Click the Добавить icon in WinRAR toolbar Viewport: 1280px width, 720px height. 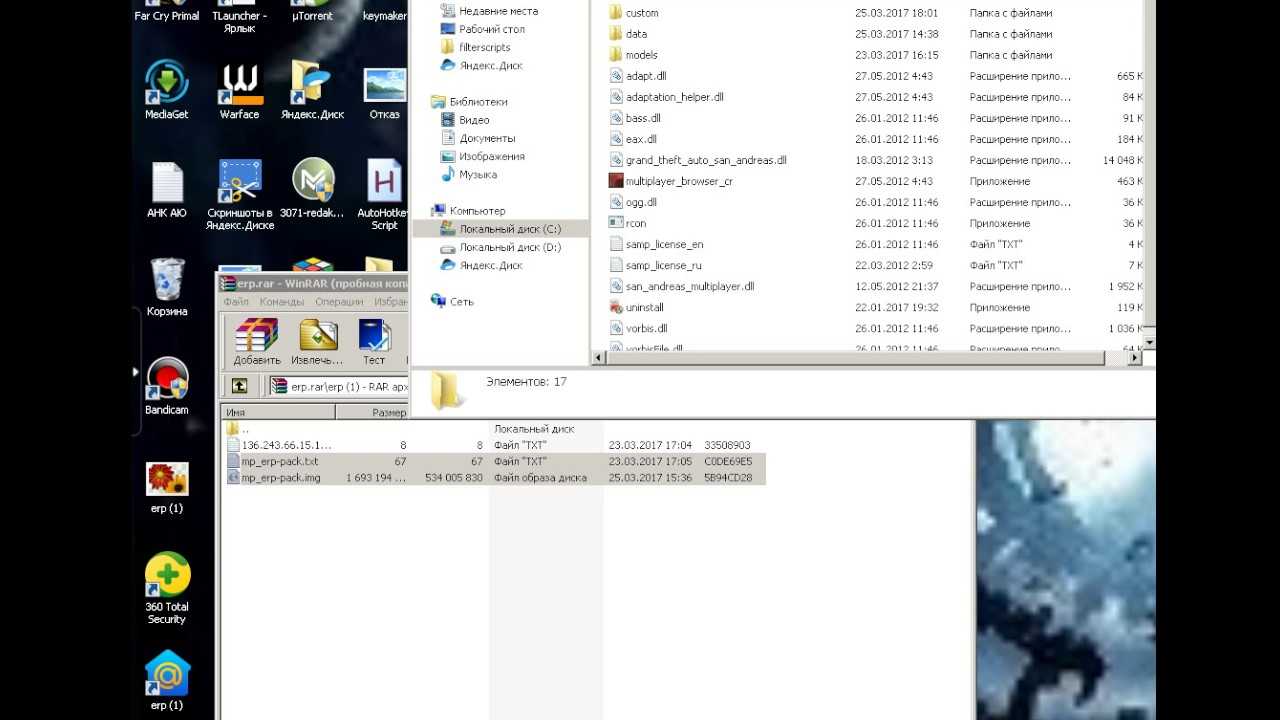pyautogui.click(x=257, y=342)
